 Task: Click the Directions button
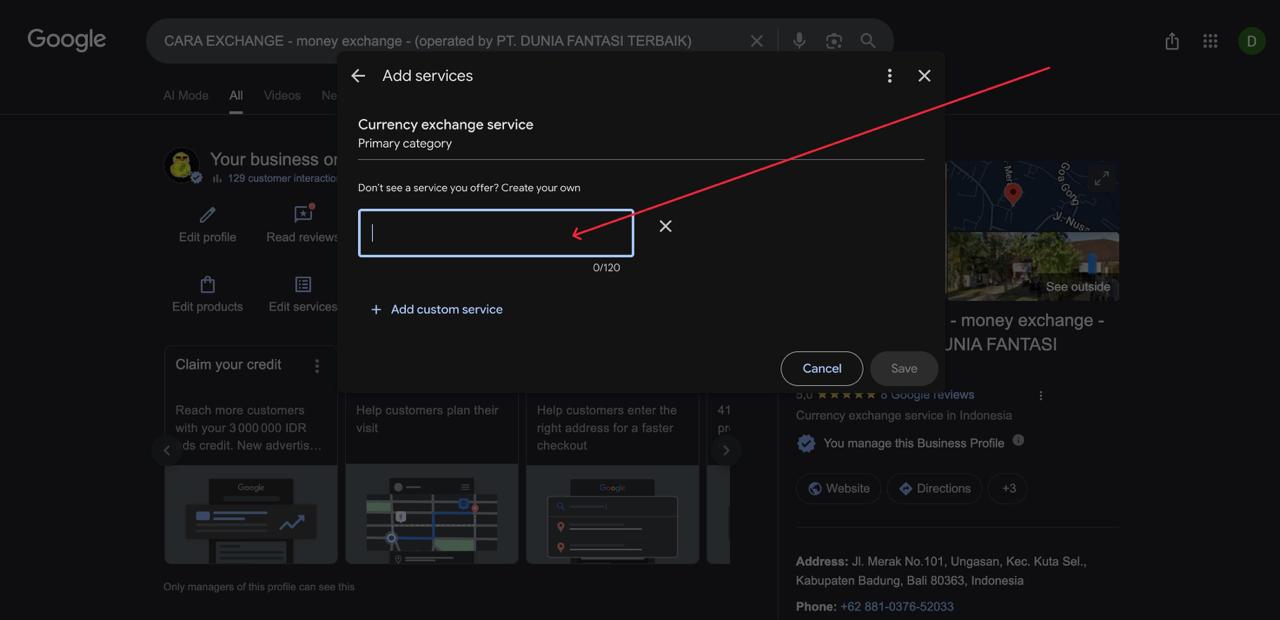(x=934, y=488)
